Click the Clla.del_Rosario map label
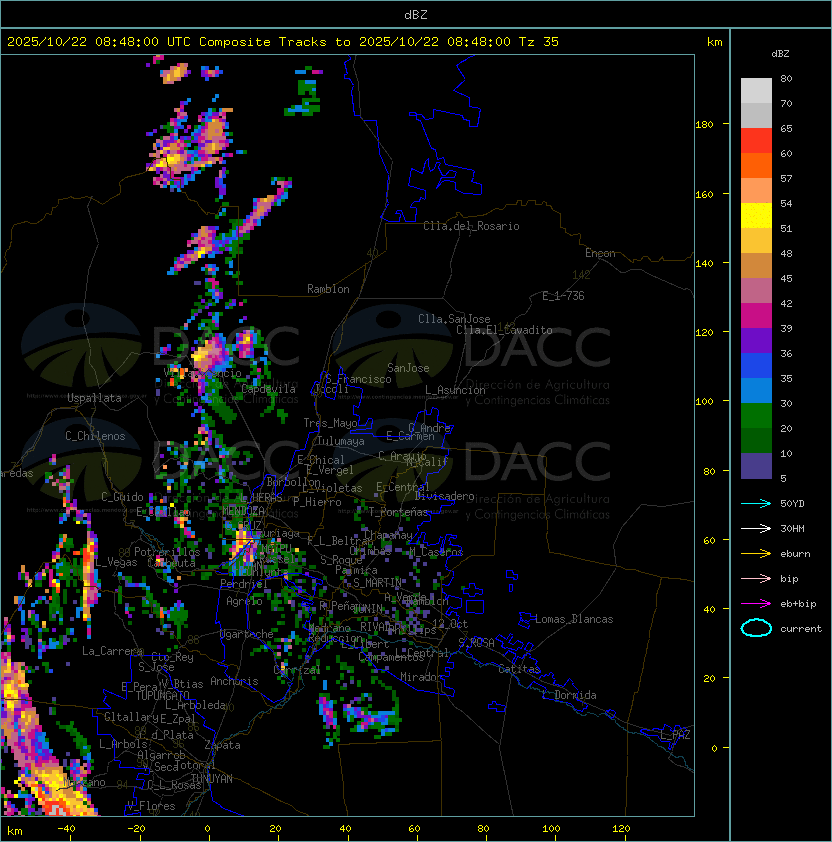Screen dimensions: 832x842 point(471,226)
